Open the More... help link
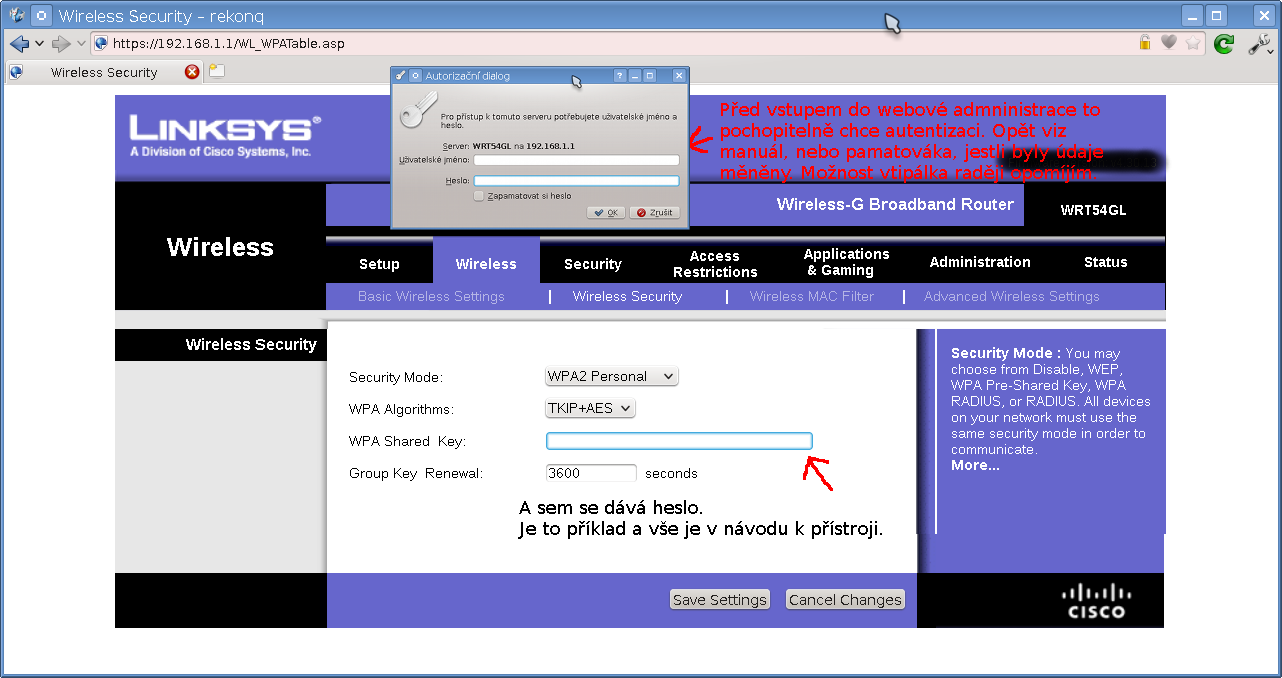Screen dimensions: 1282x678 point(975,465)
